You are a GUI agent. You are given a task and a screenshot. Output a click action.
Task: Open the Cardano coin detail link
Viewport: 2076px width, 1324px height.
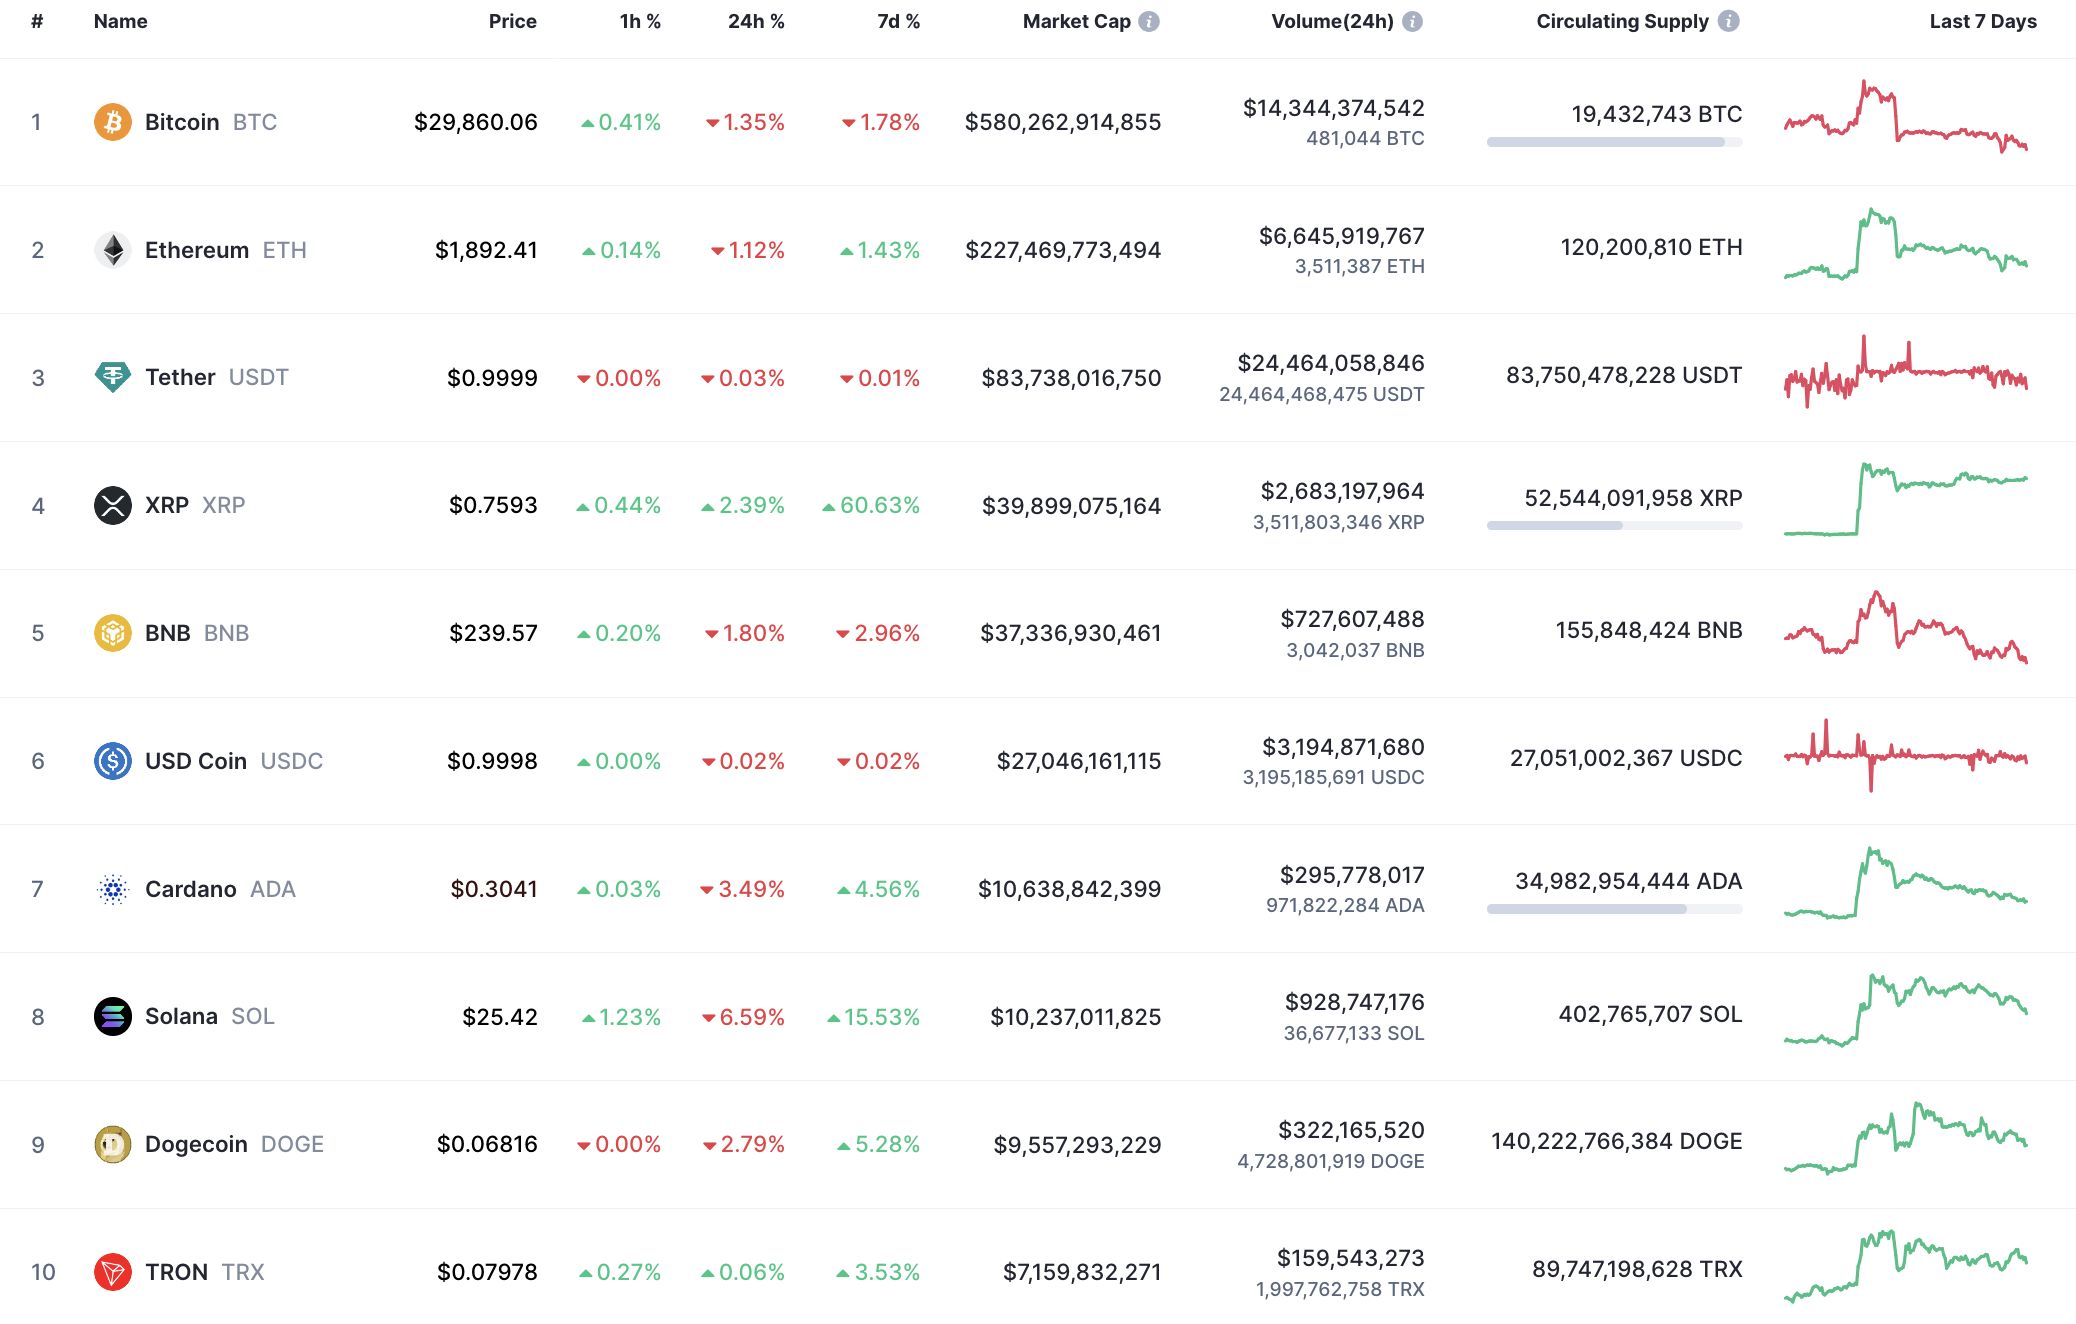(193, 888)
